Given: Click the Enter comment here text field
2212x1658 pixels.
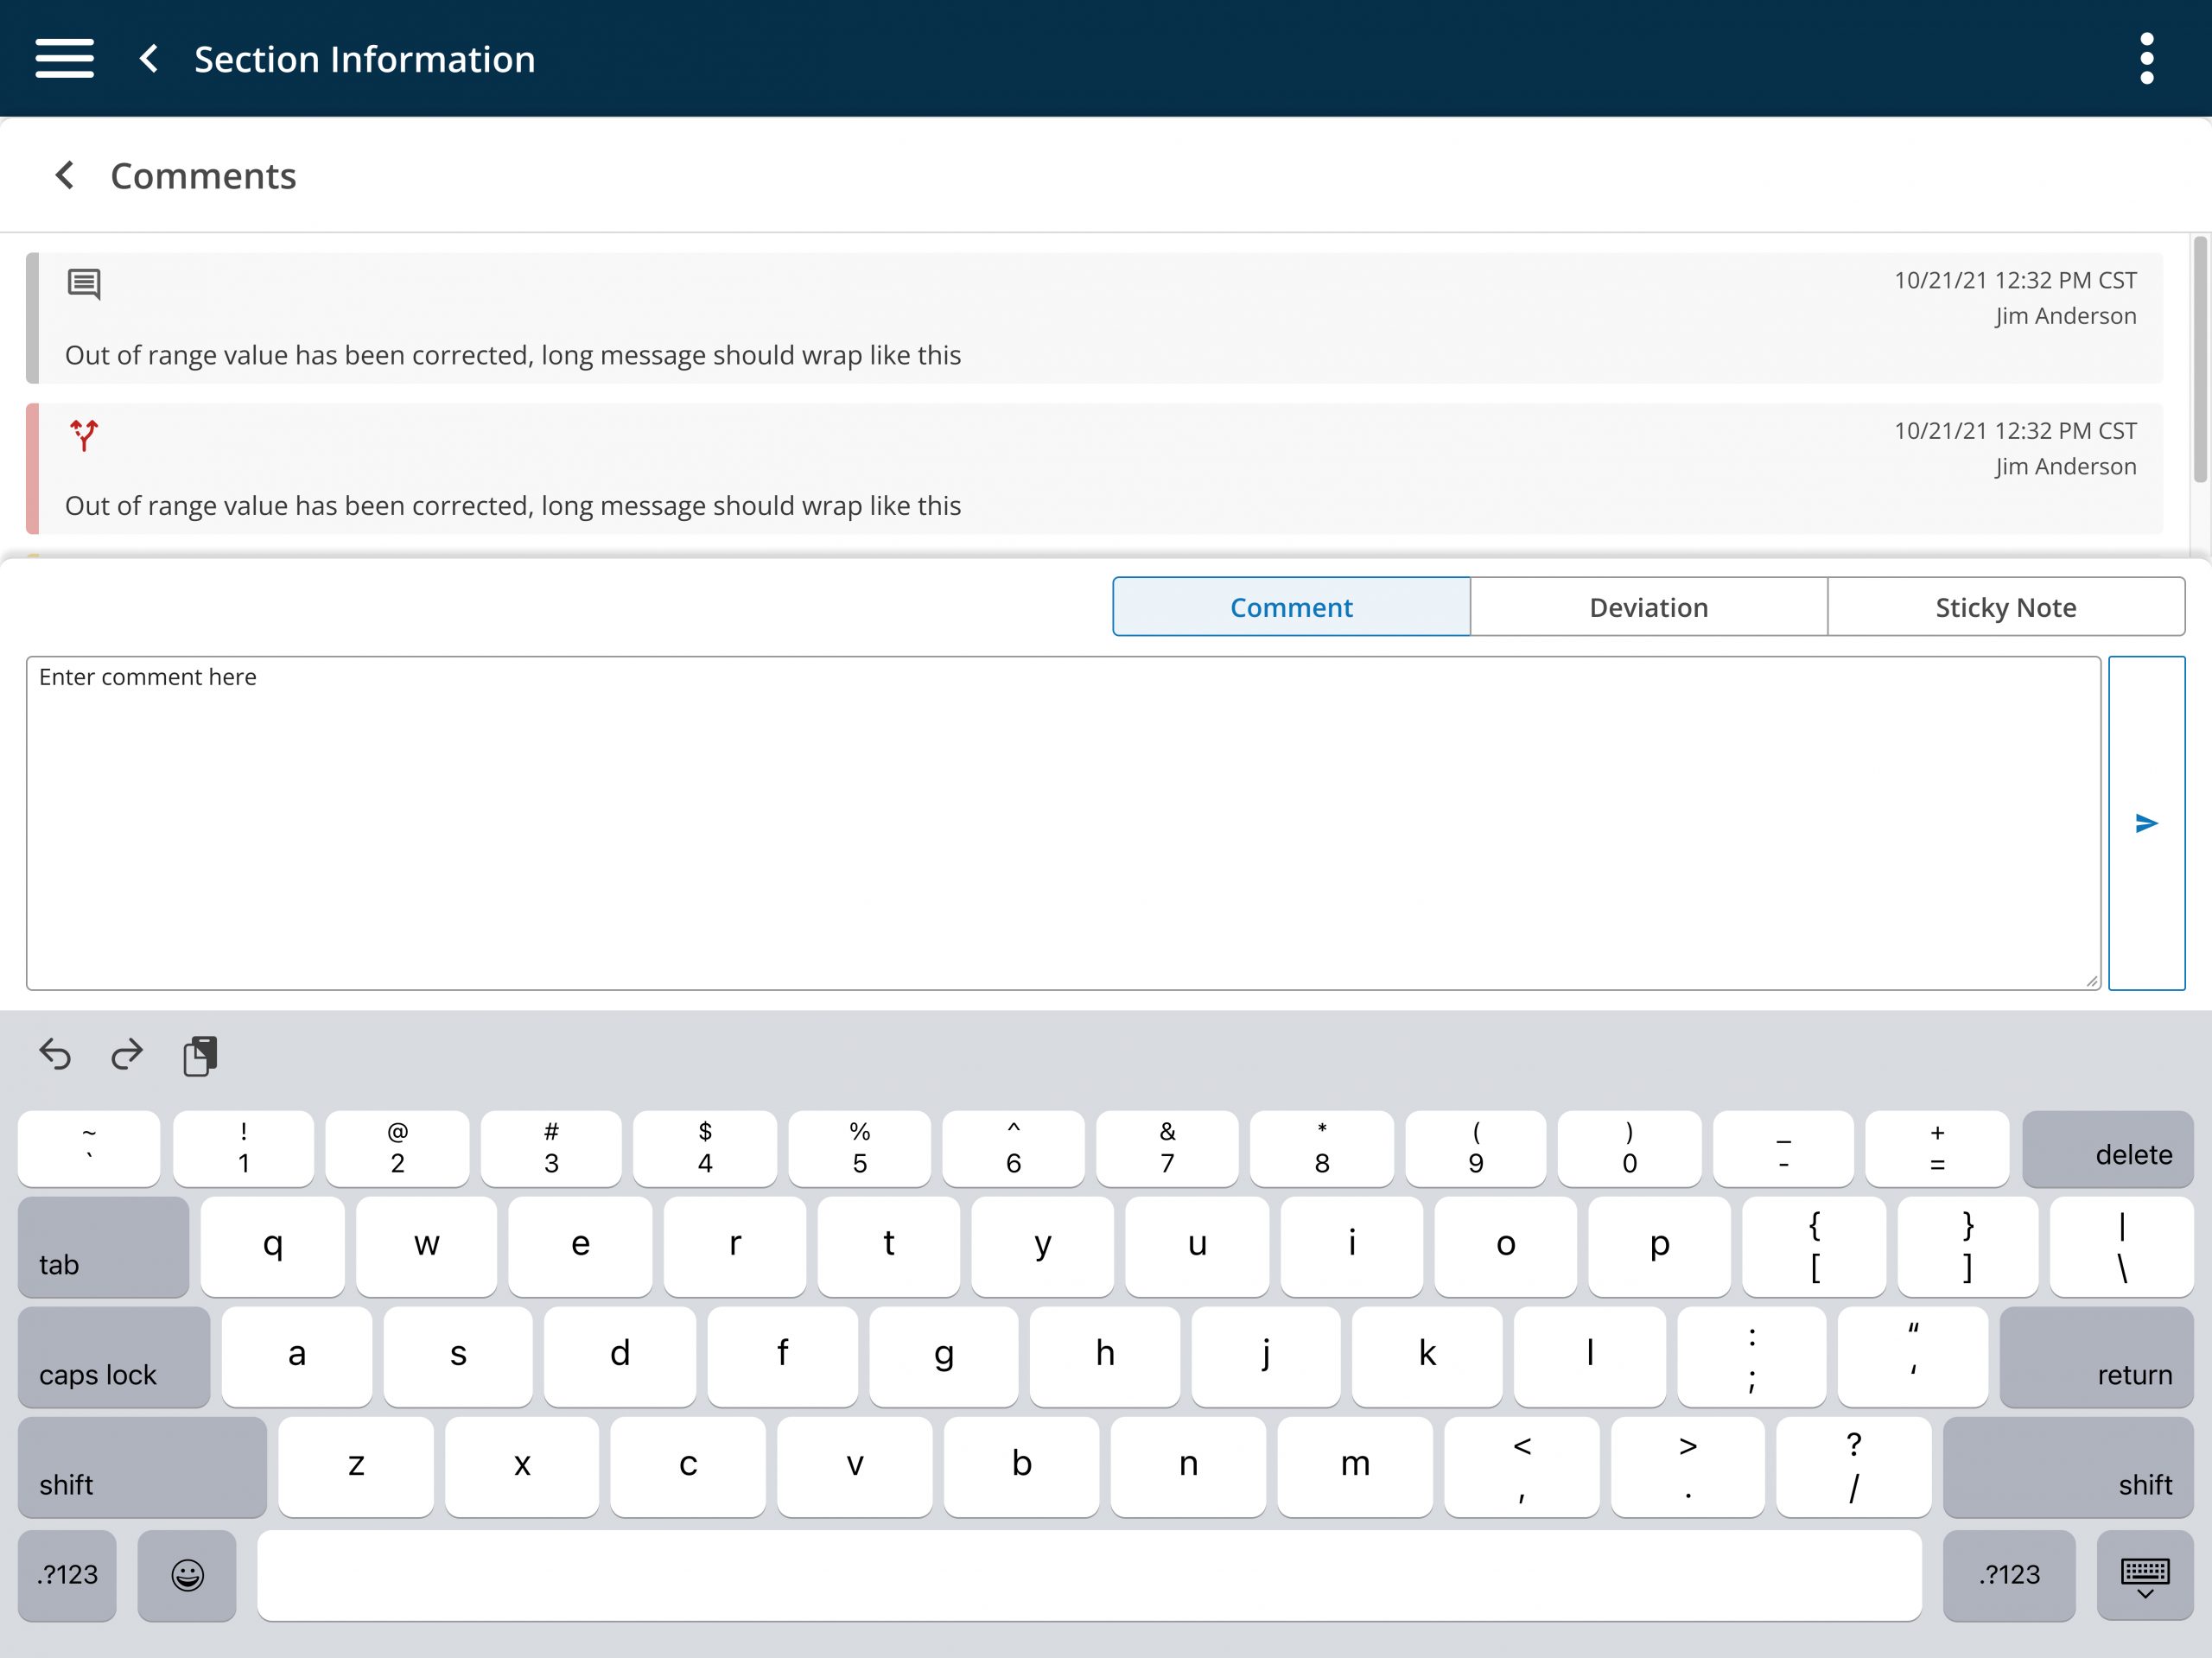Looking at the screenshot, I should tap(1062, 822).
